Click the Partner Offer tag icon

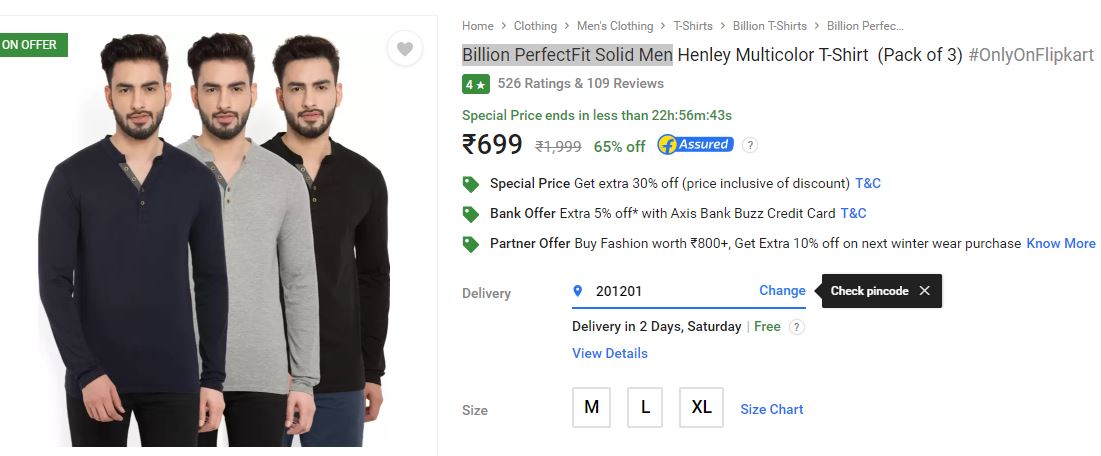pos(470,244)
